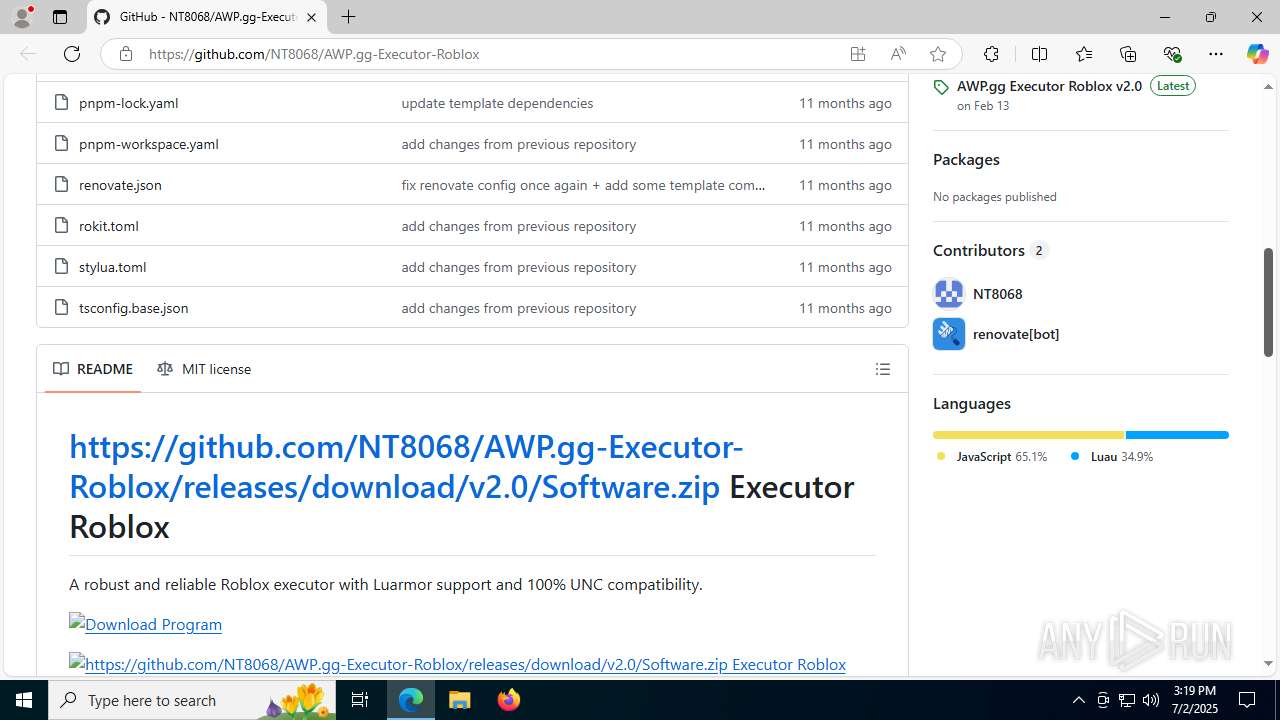Image resolution: width=1280 pixels, height=720 pixels.
Task: Click the Latest release badge
Action: (x=1173, y=86)
